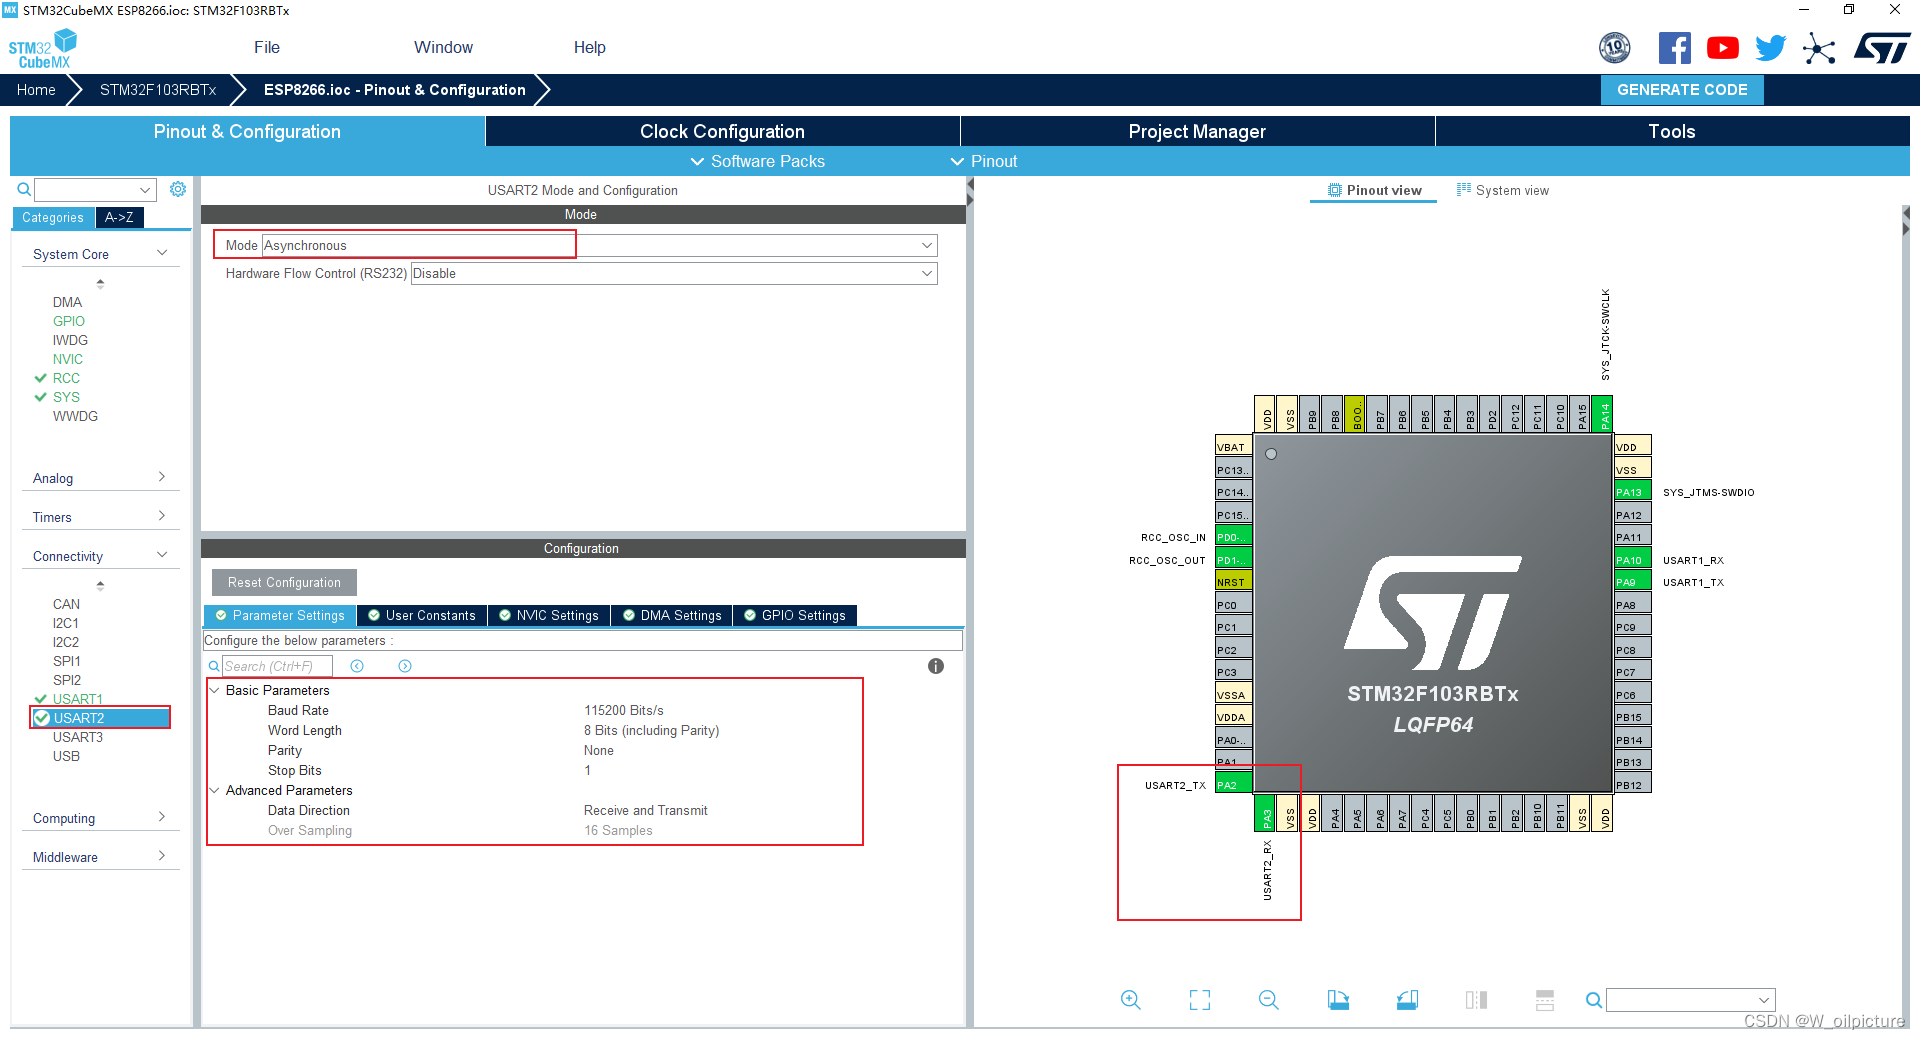Open the USART2 Mode dropdown
The height and width of the screenshot is (1039, 1920).
[599, 245]
